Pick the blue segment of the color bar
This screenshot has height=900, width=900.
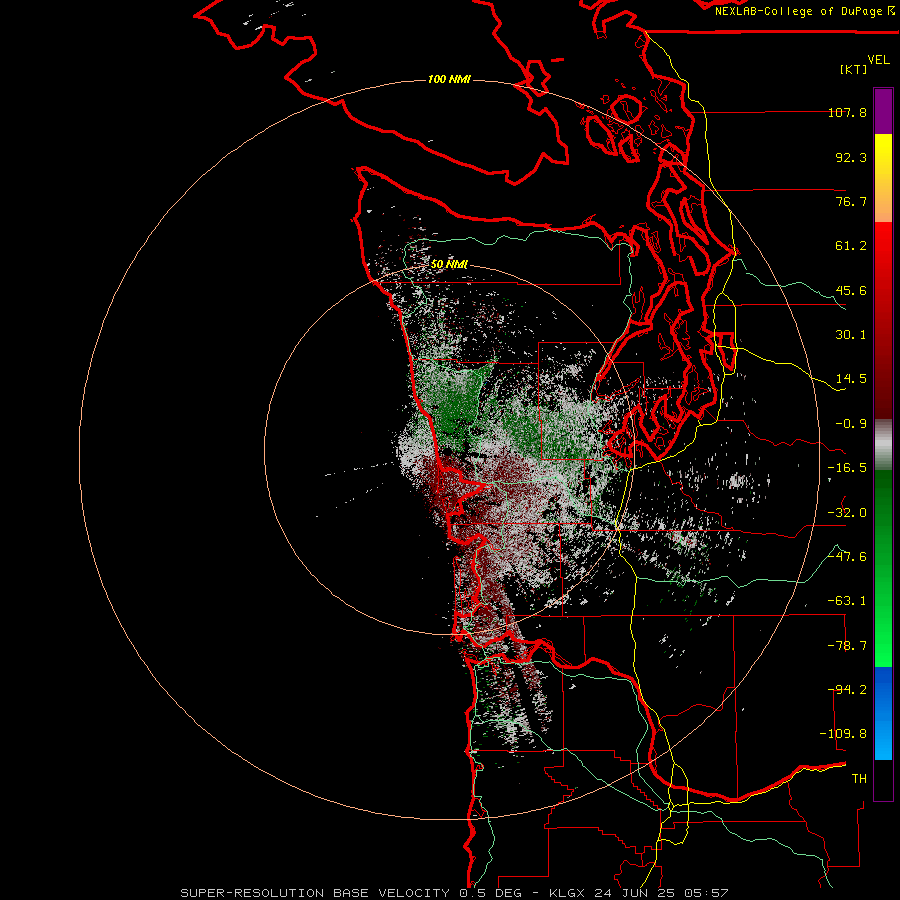(x=883, y=713)
